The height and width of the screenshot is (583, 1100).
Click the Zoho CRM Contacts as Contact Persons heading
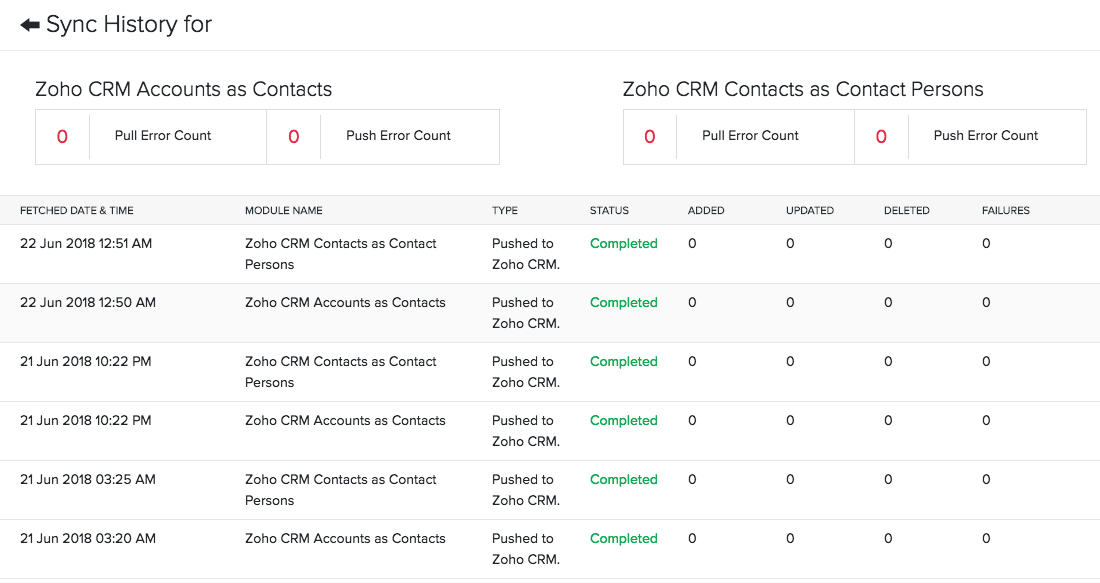pos(803,90)
